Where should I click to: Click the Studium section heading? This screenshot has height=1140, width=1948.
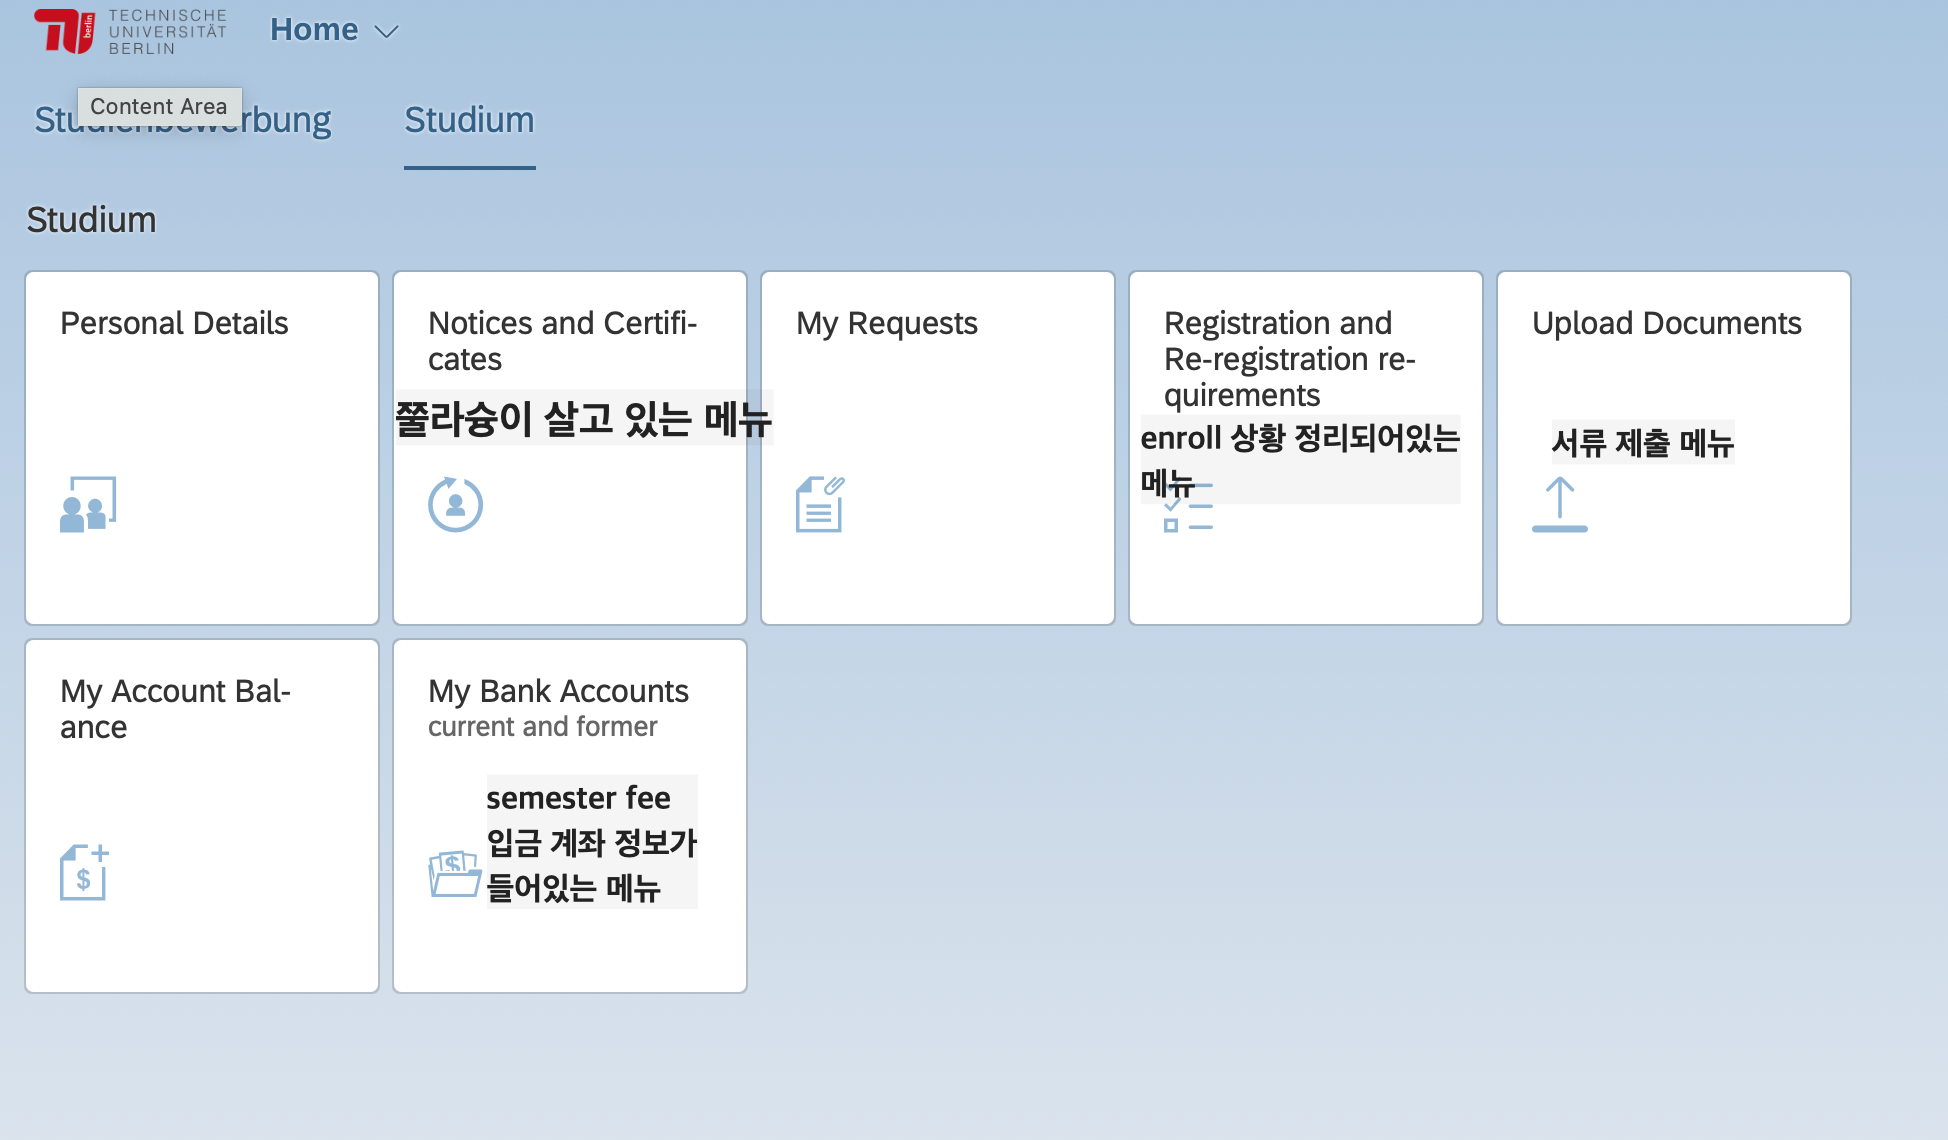coord(91,220)
